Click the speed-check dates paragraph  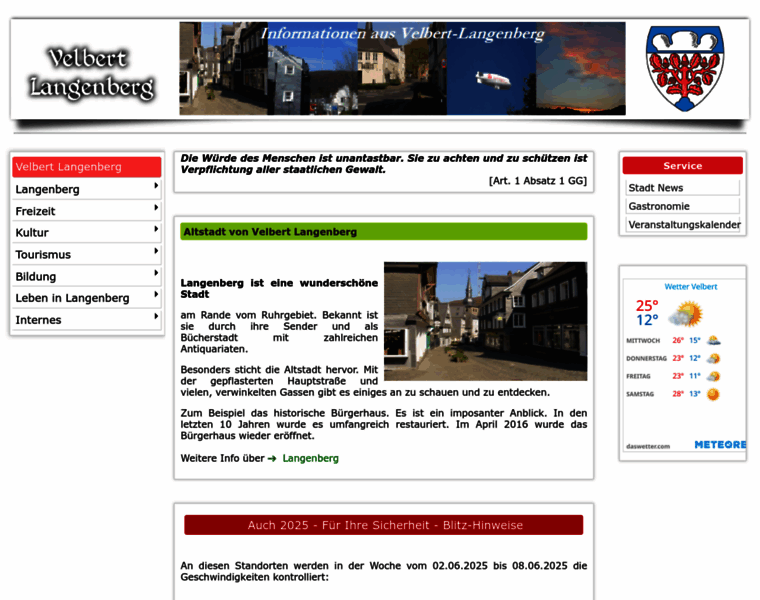[383, 571]
